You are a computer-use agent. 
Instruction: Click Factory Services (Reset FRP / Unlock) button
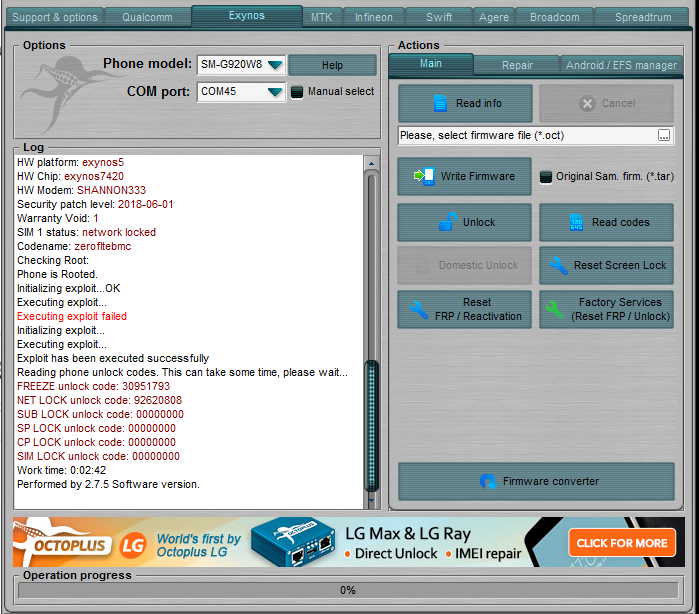click(606, 309)
